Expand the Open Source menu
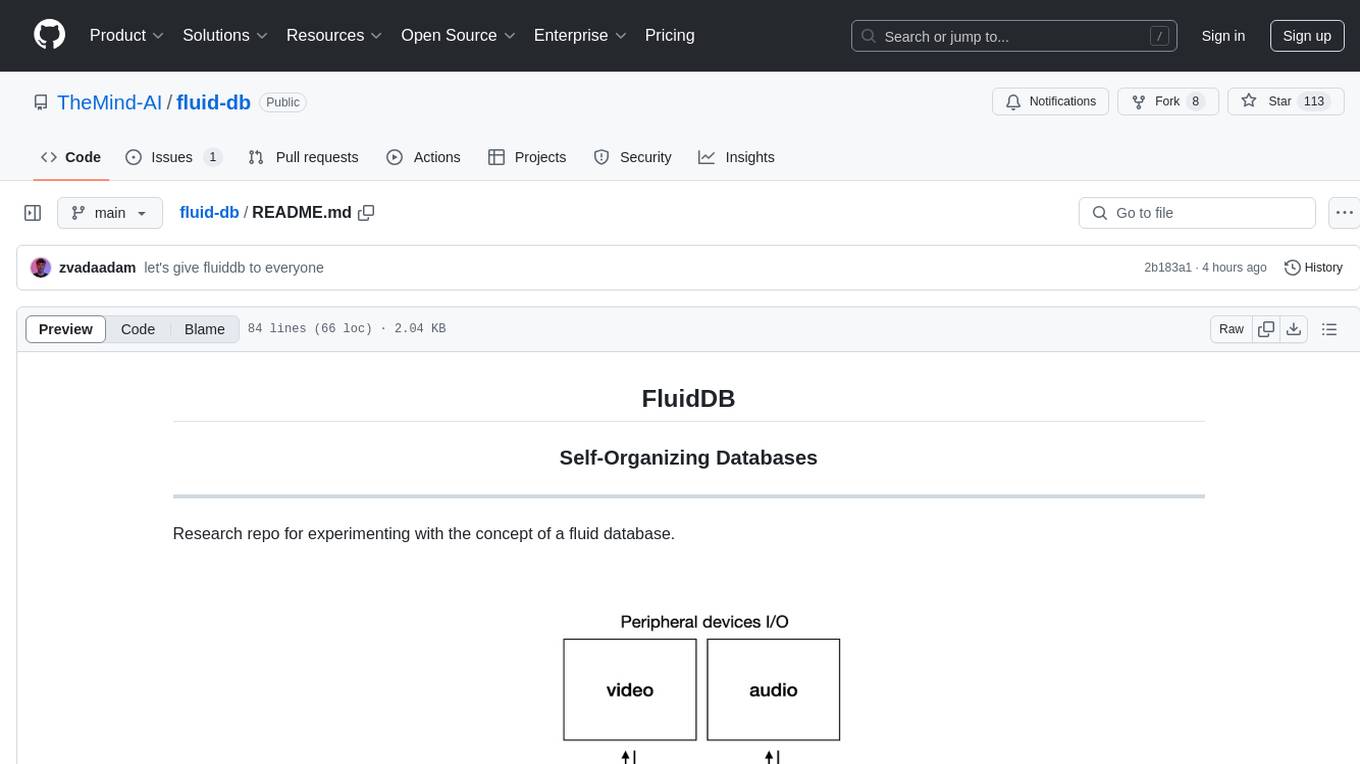This screenshot has height=764, width=1360. pos(458,35)
